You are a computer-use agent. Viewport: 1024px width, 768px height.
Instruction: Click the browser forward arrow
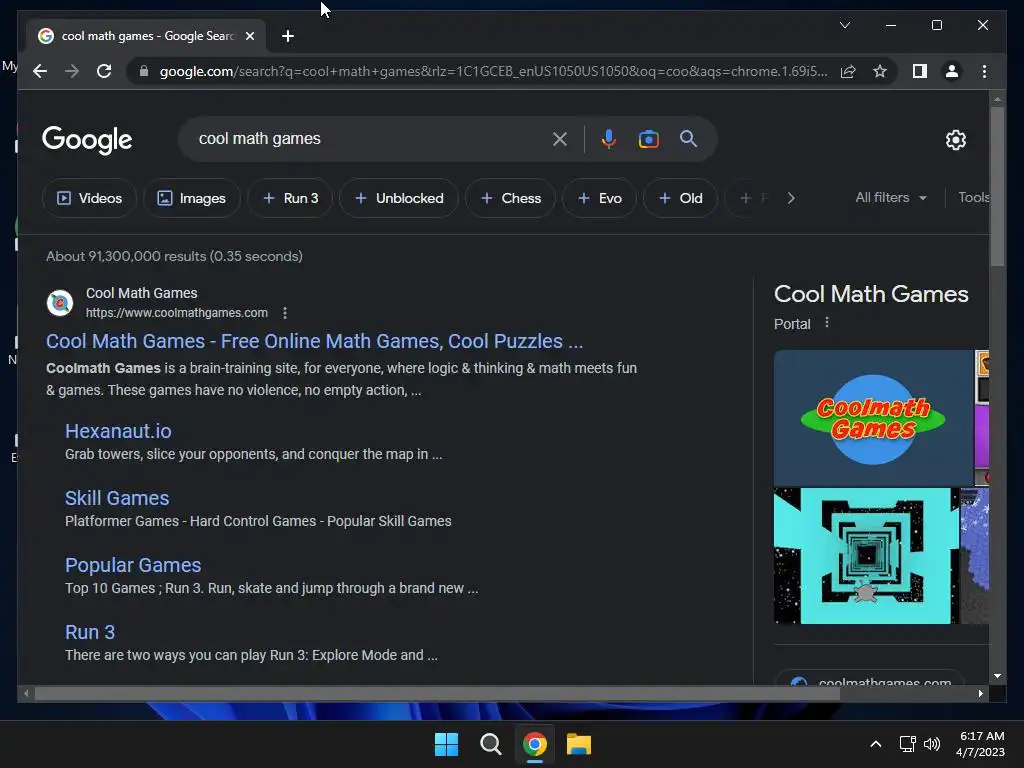click(x=72, y=71)
